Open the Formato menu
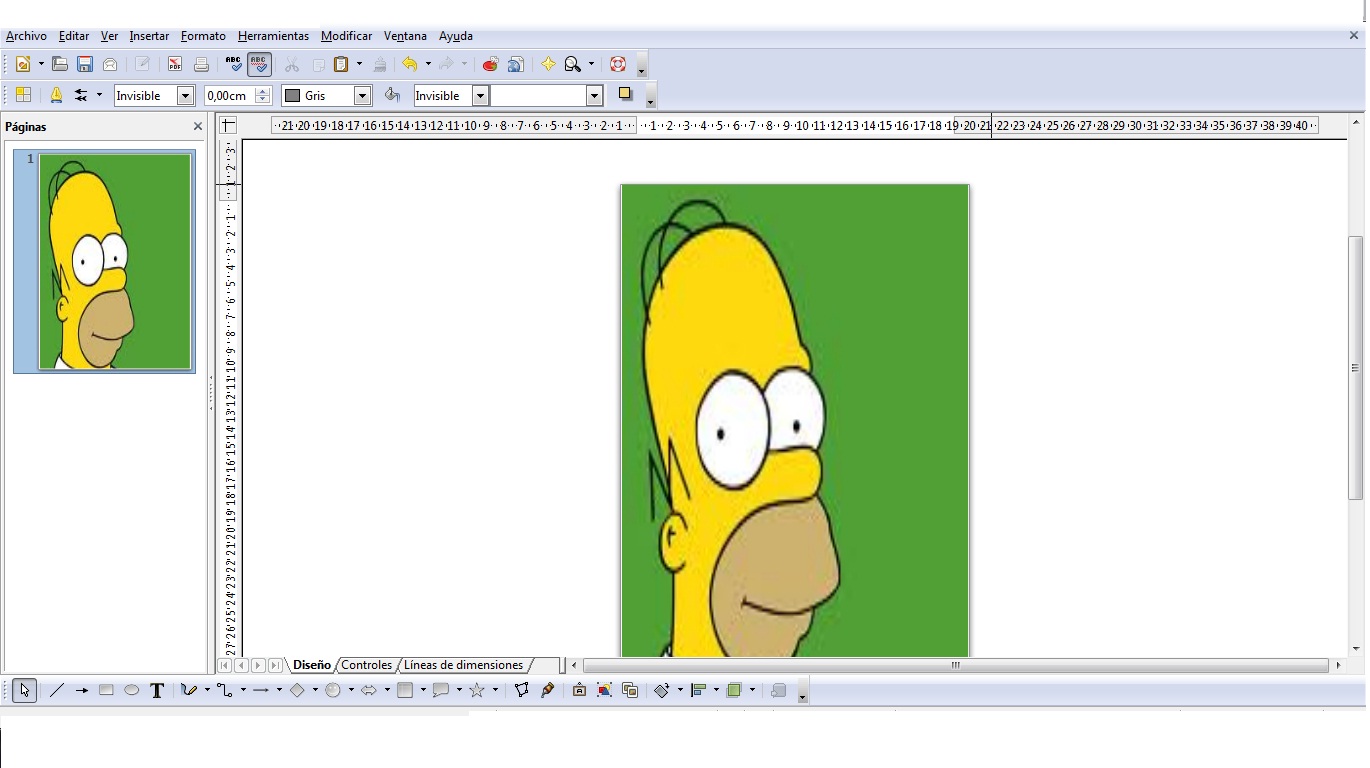 (203, 36)
